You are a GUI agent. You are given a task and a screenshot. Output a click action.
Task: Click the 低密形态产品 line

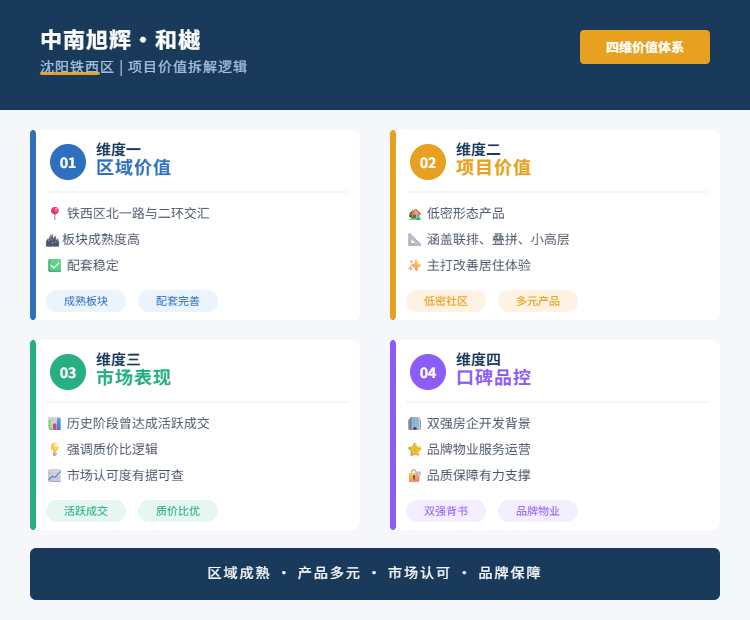tap(466, 214)
